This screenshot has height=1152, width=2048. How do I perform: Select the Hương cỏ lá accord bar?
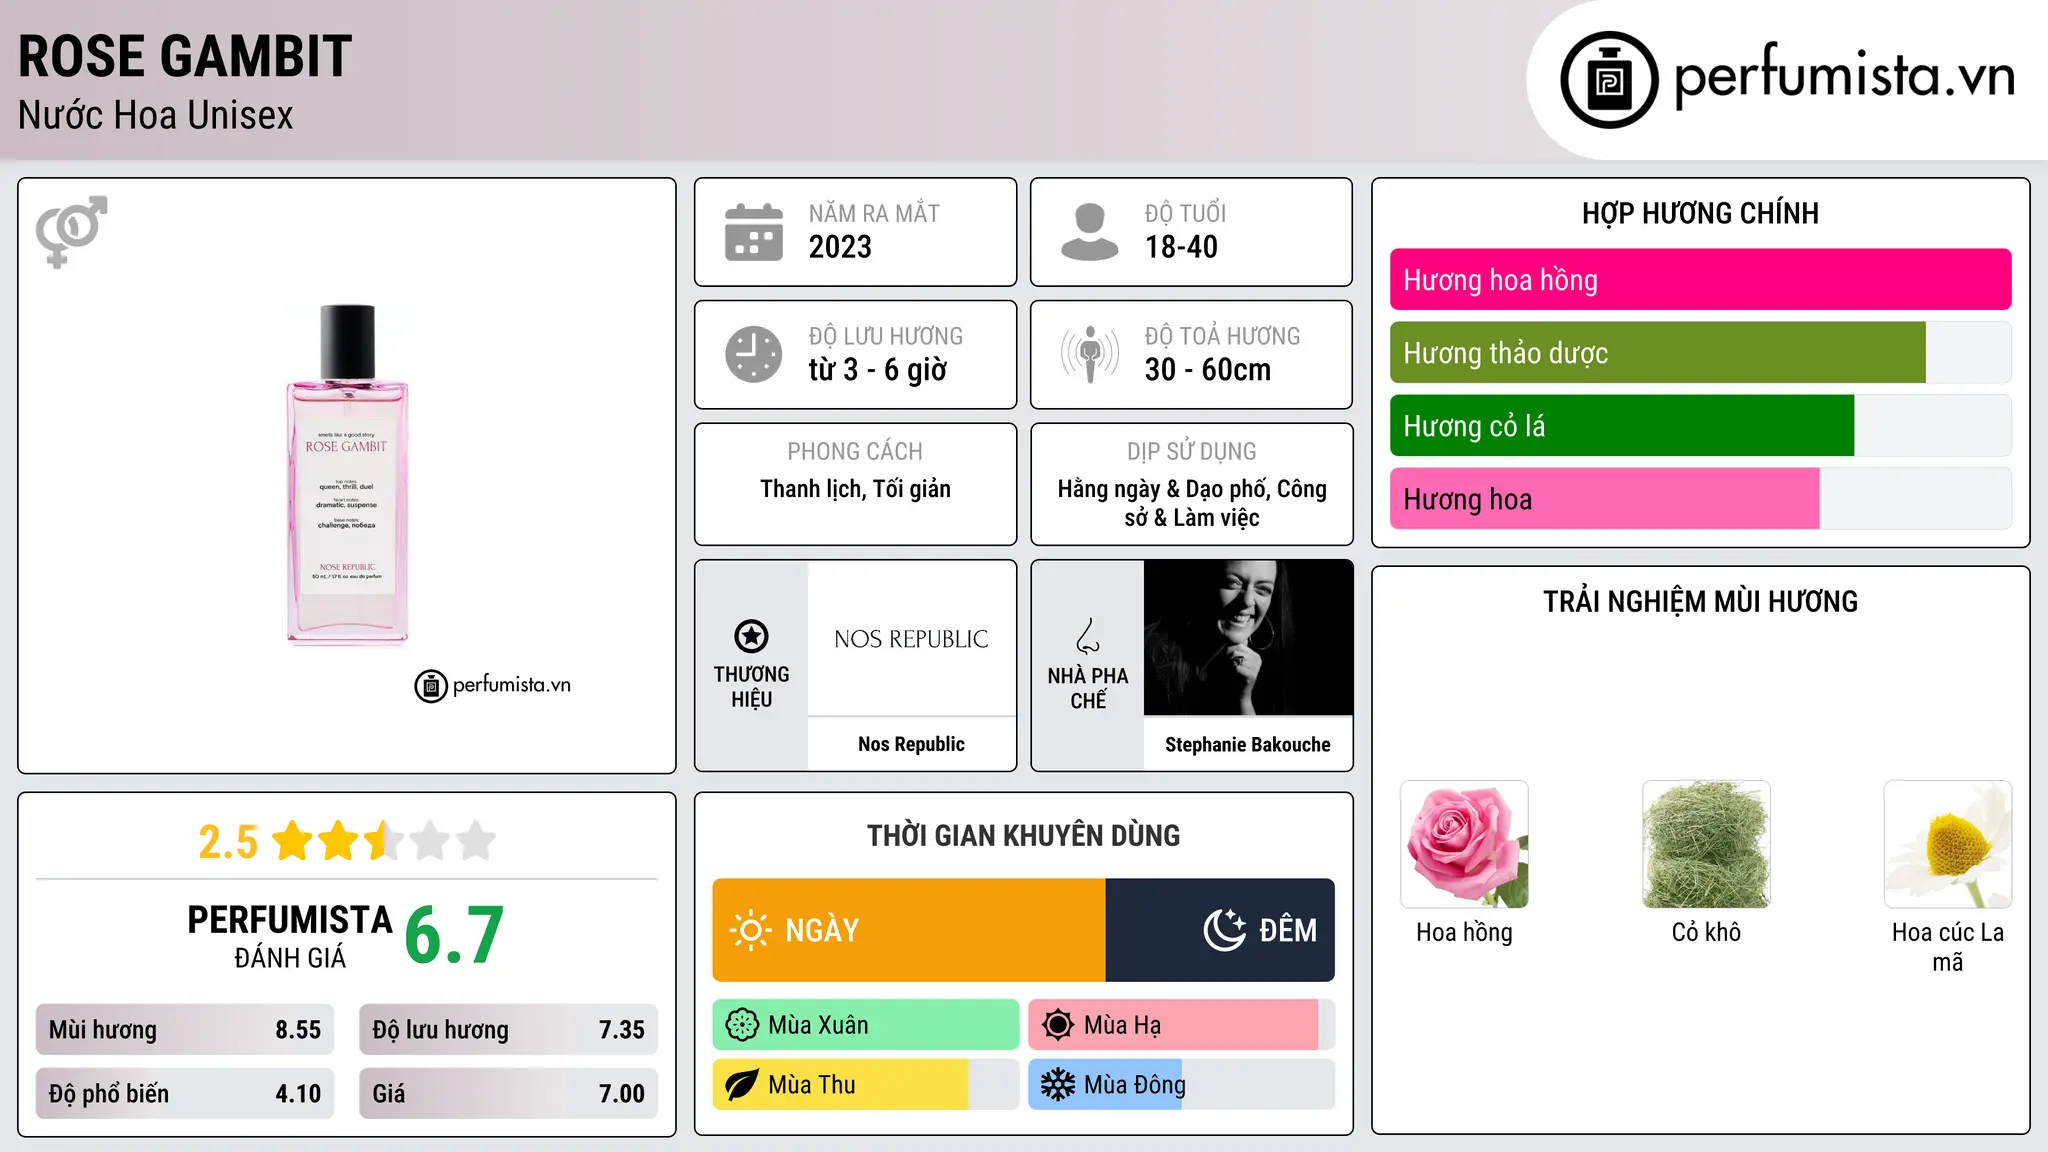pyautogui.click(x=1700, y=426)
